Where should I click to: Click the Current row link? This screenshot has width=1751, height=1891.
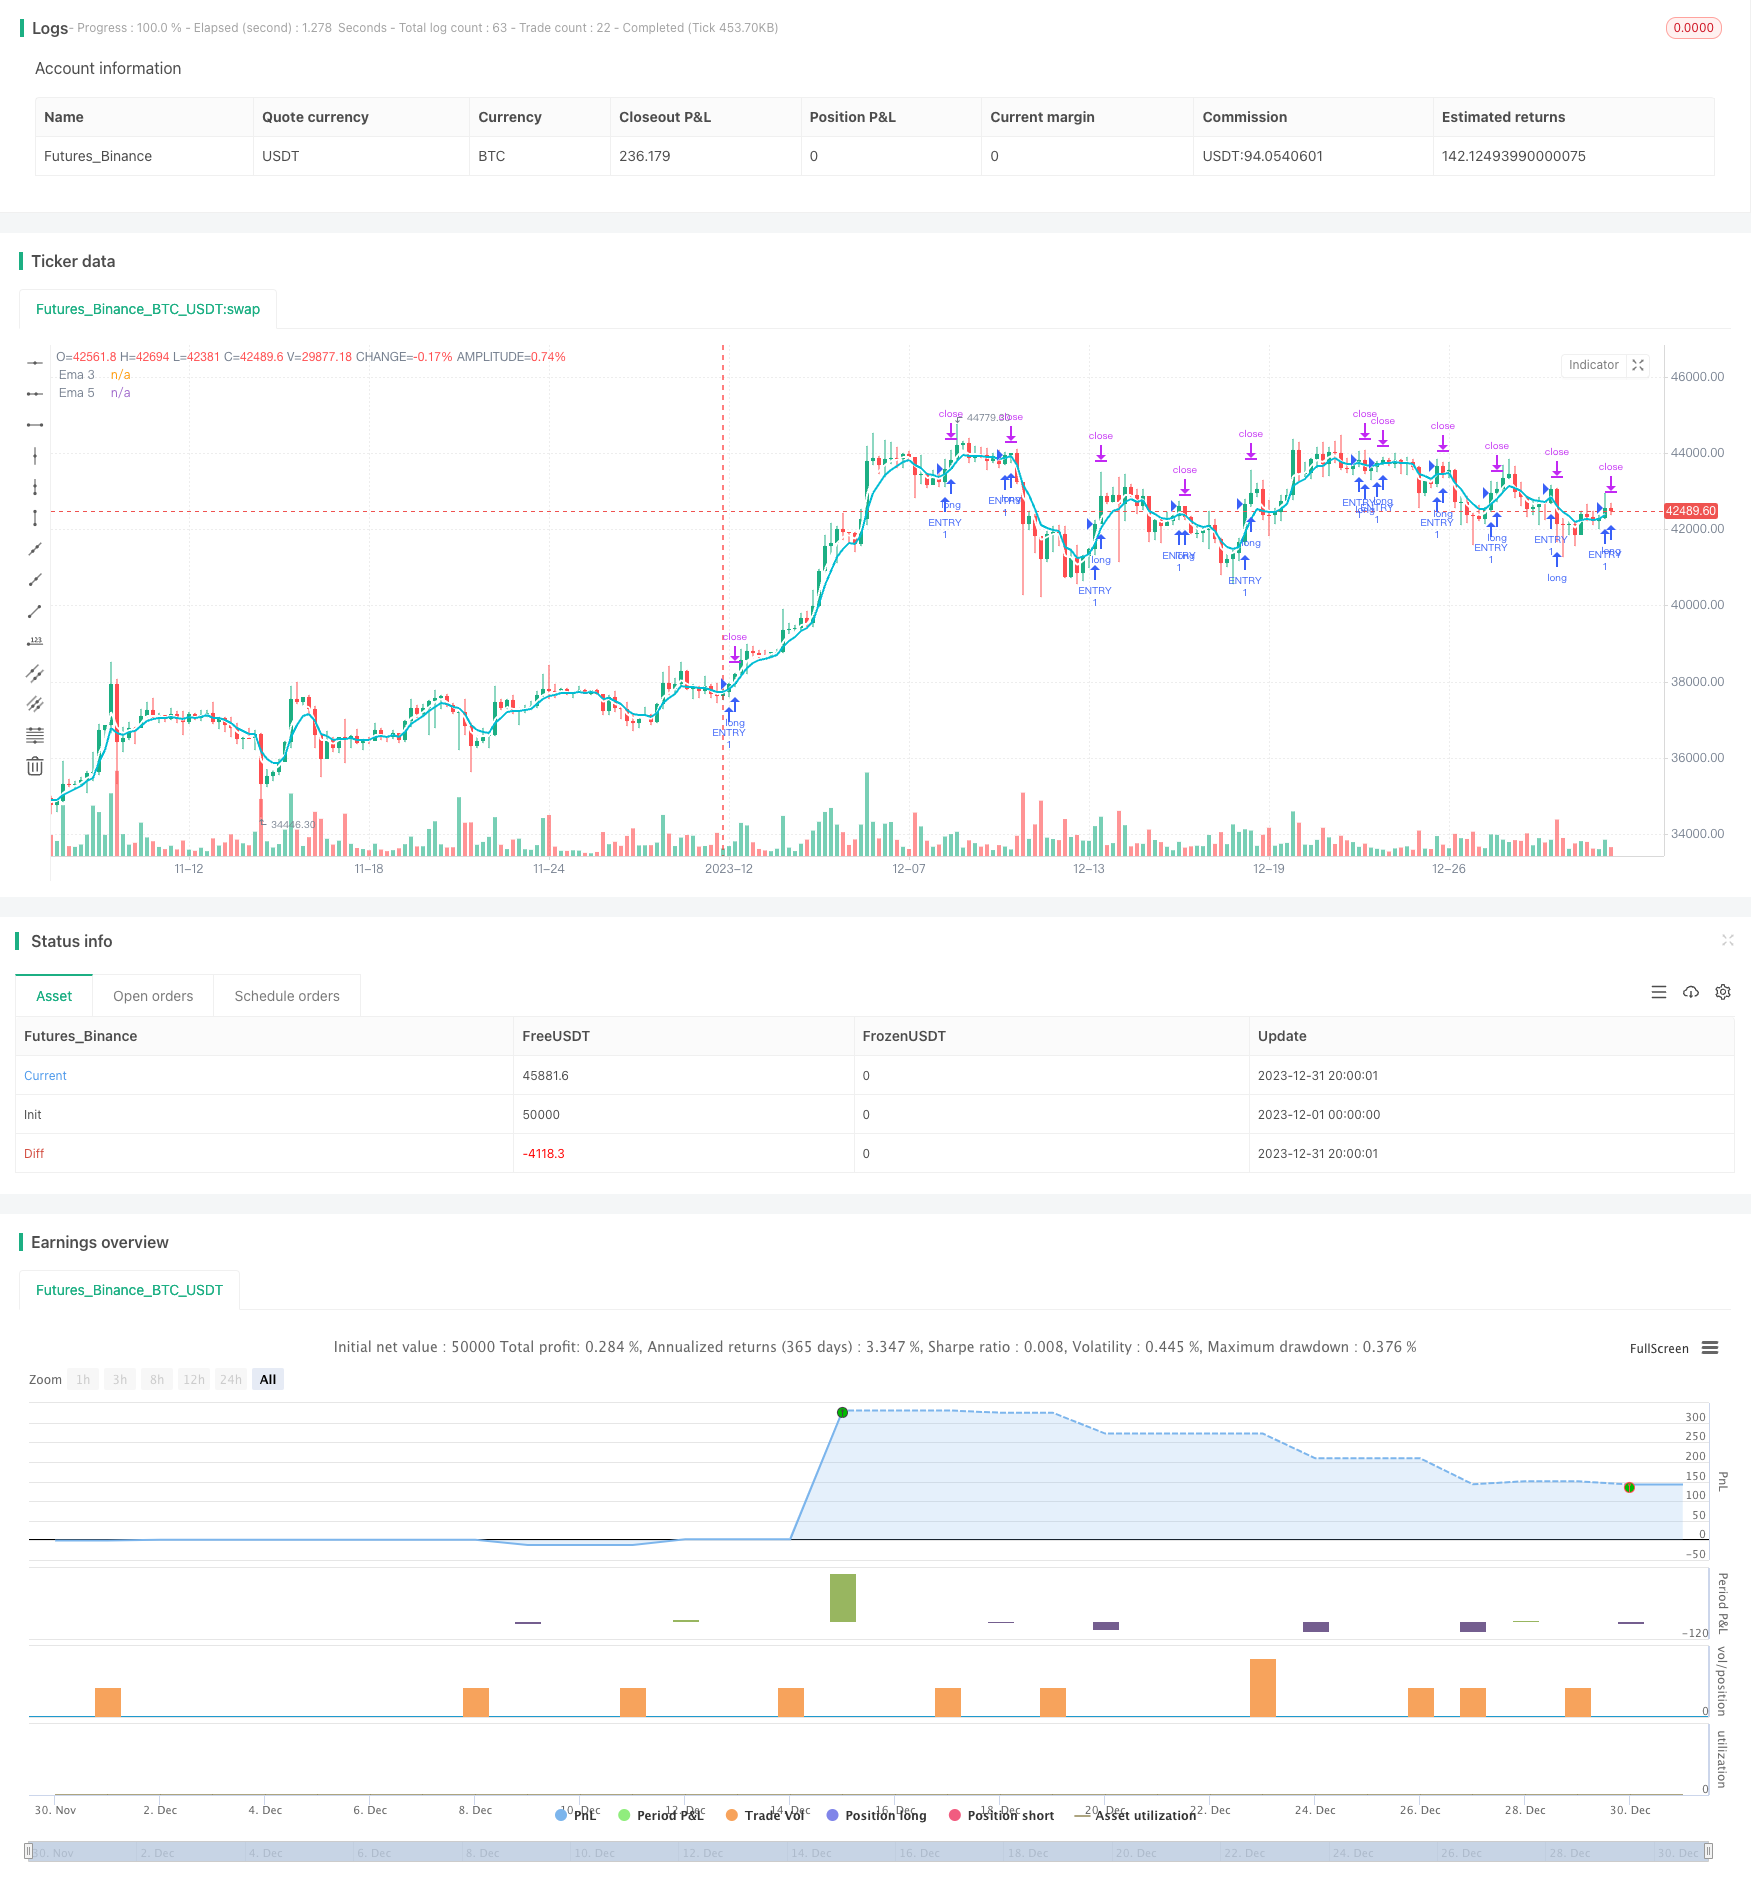45,1075
